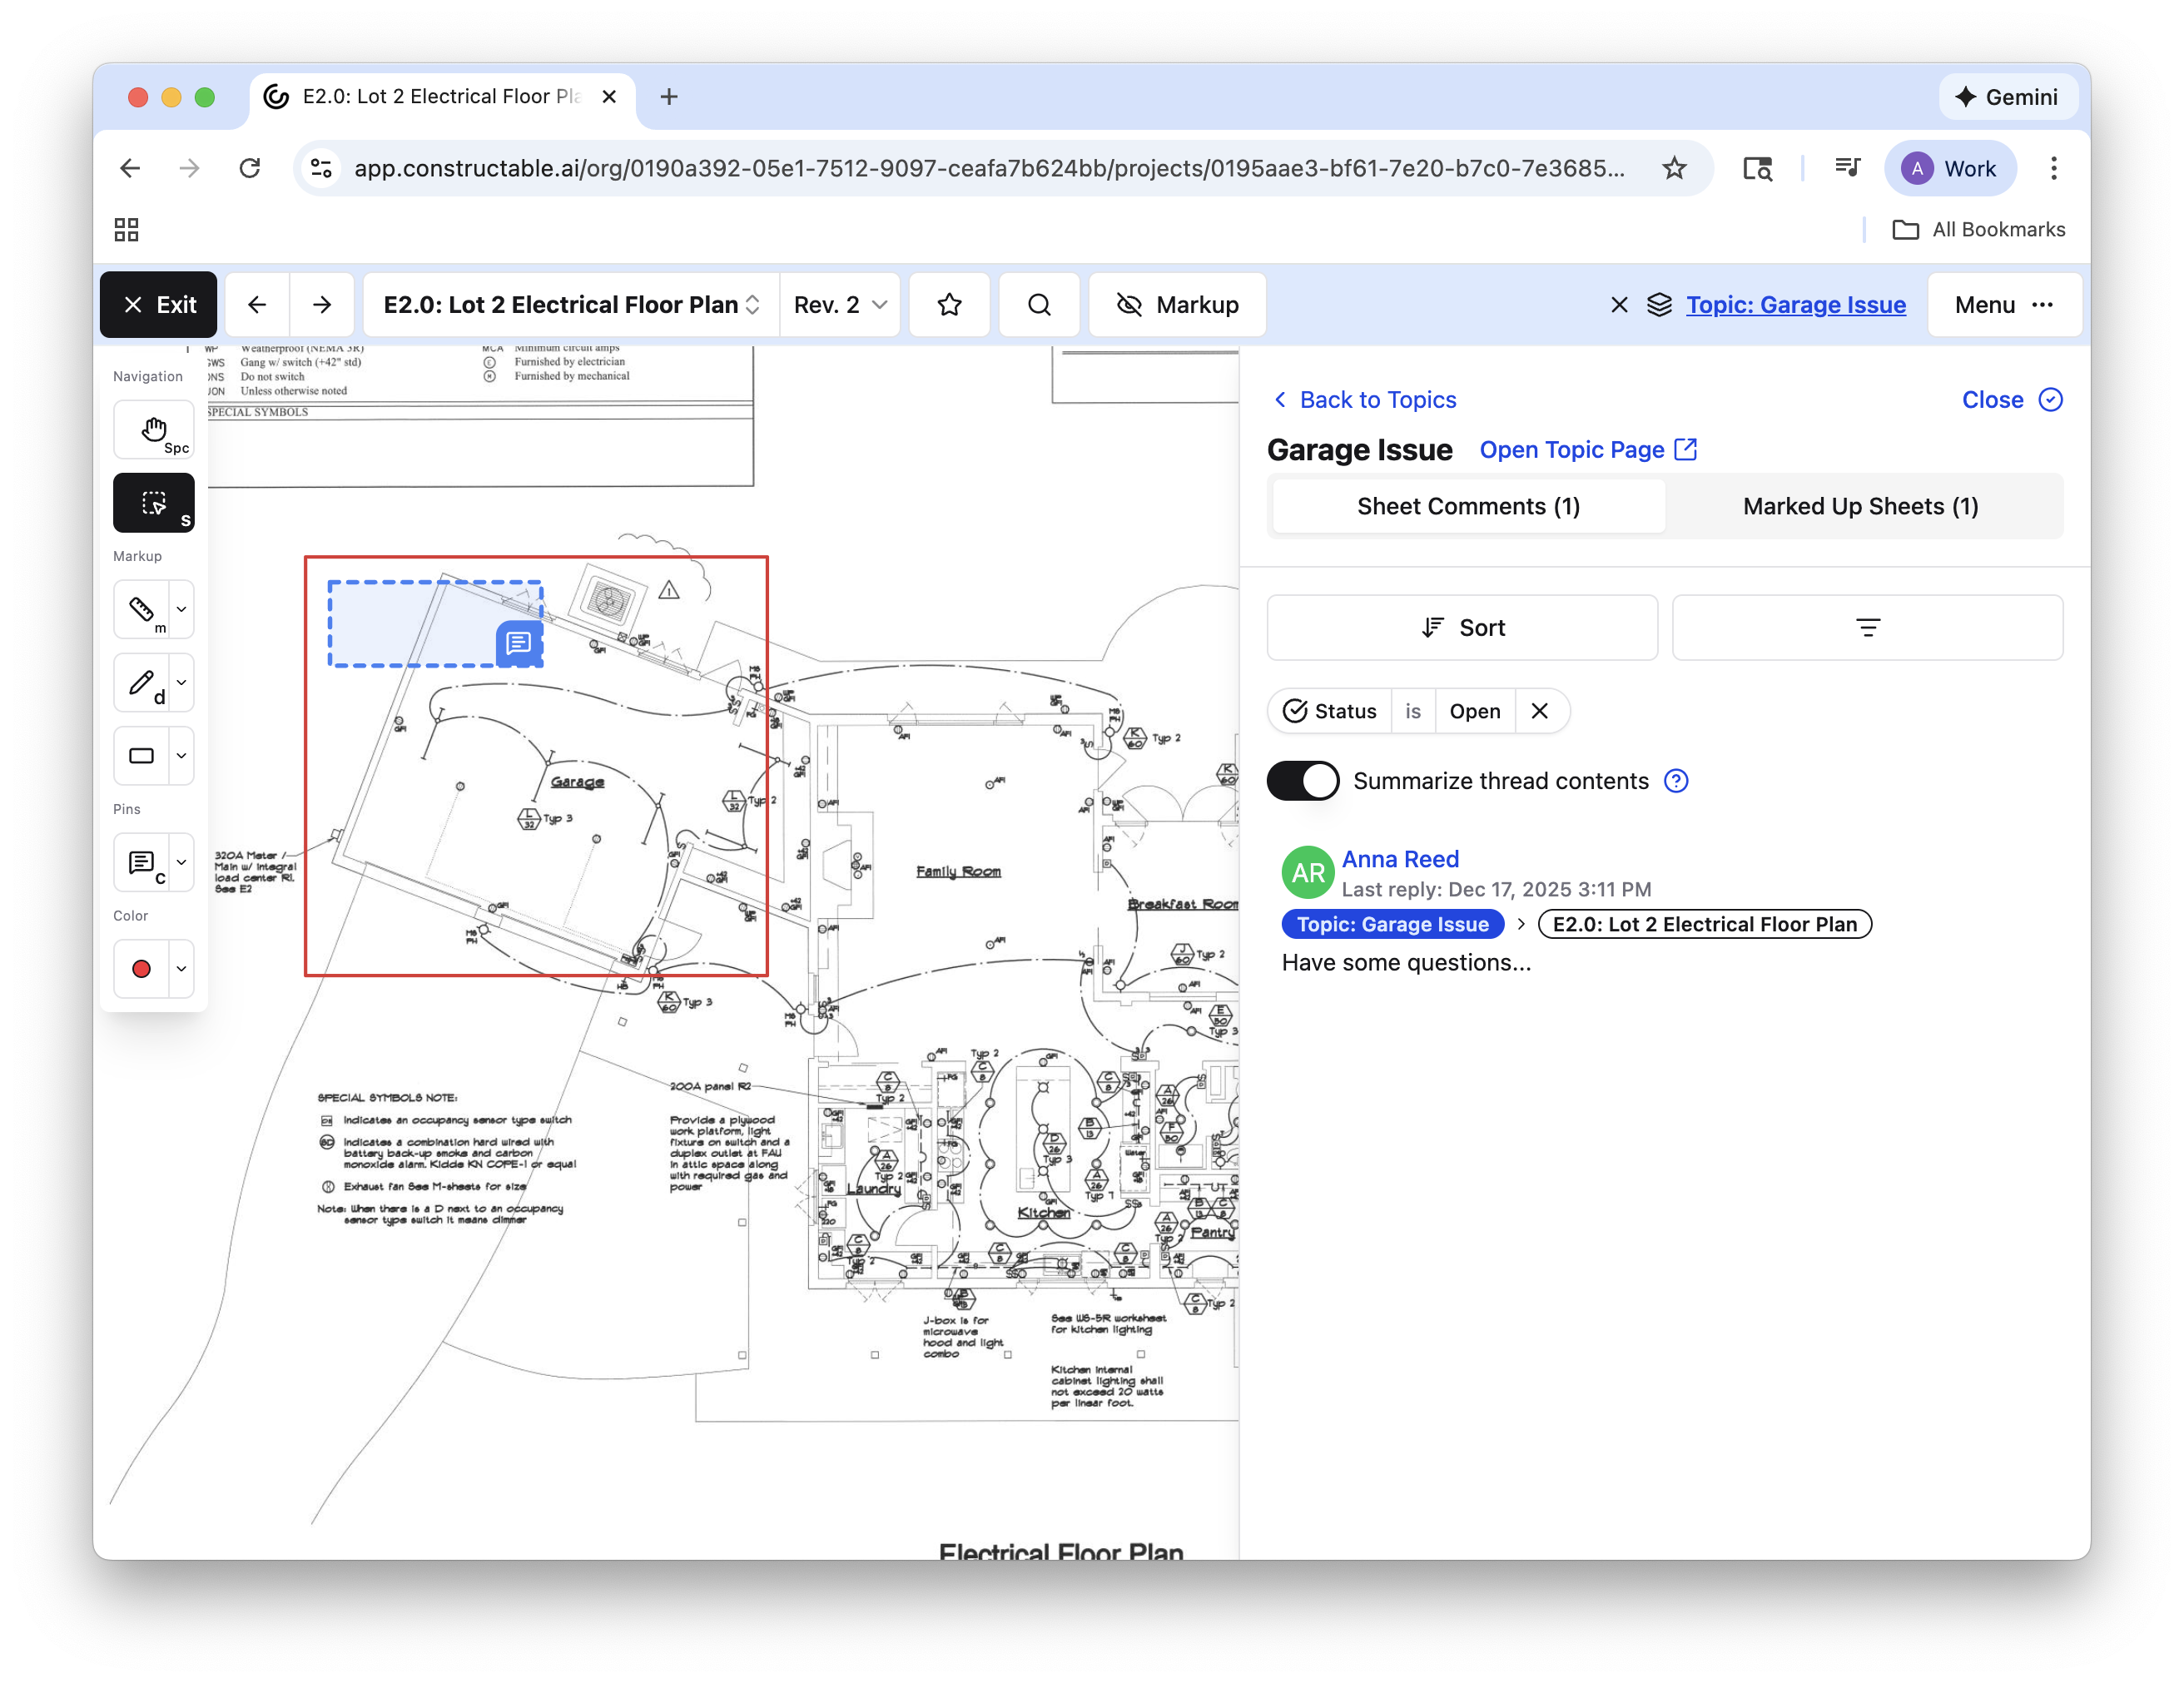Viewport: 2184px width, 1683px height.
Task: Click the browser address bar URL
Action: [989, 168]
